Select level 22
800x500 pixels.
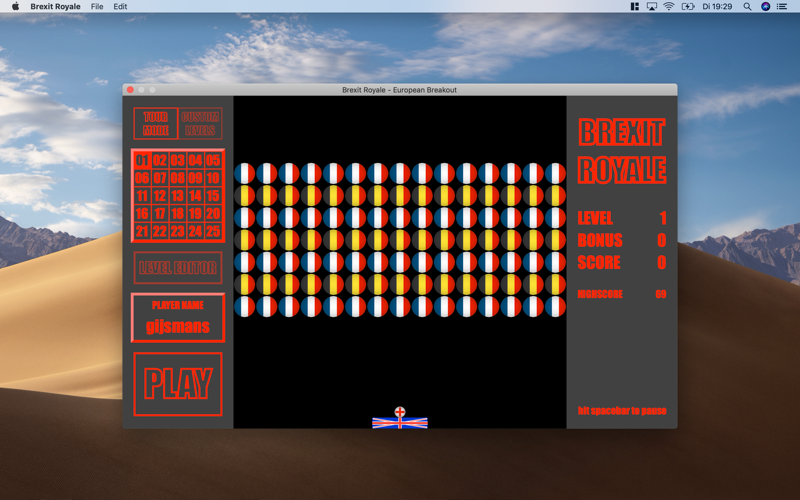click(x=160, y=231)
